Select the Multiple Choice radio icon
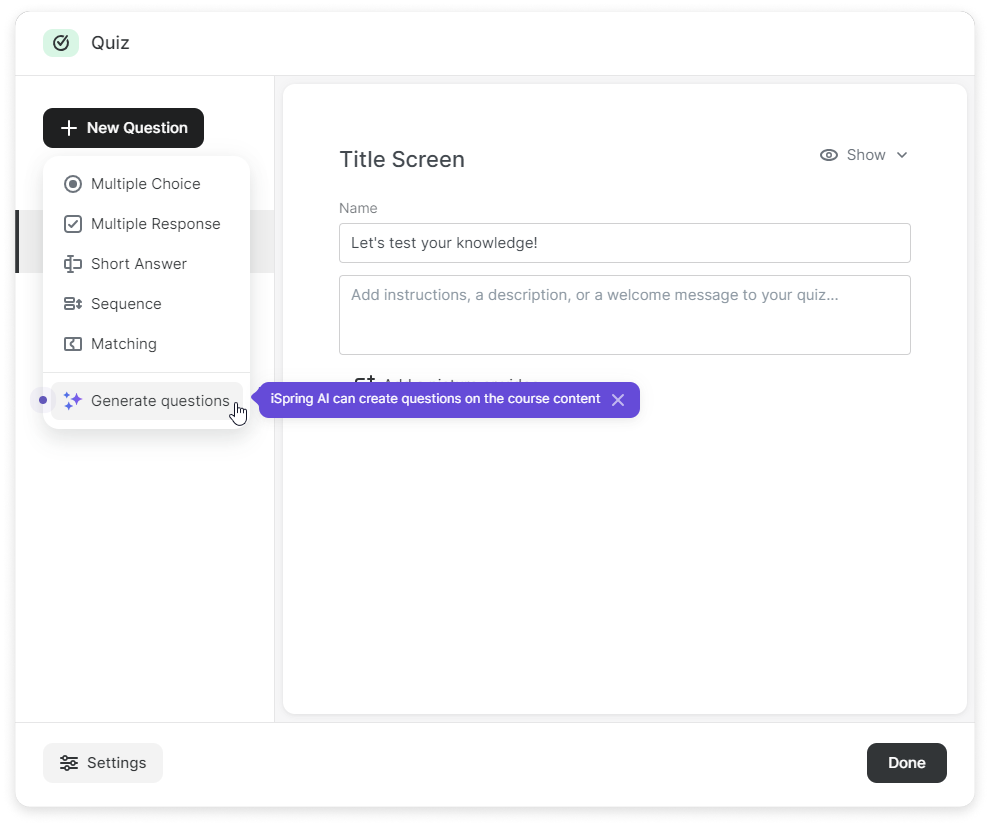The width and height of the screenshot is (990, 826). (72, 184)
